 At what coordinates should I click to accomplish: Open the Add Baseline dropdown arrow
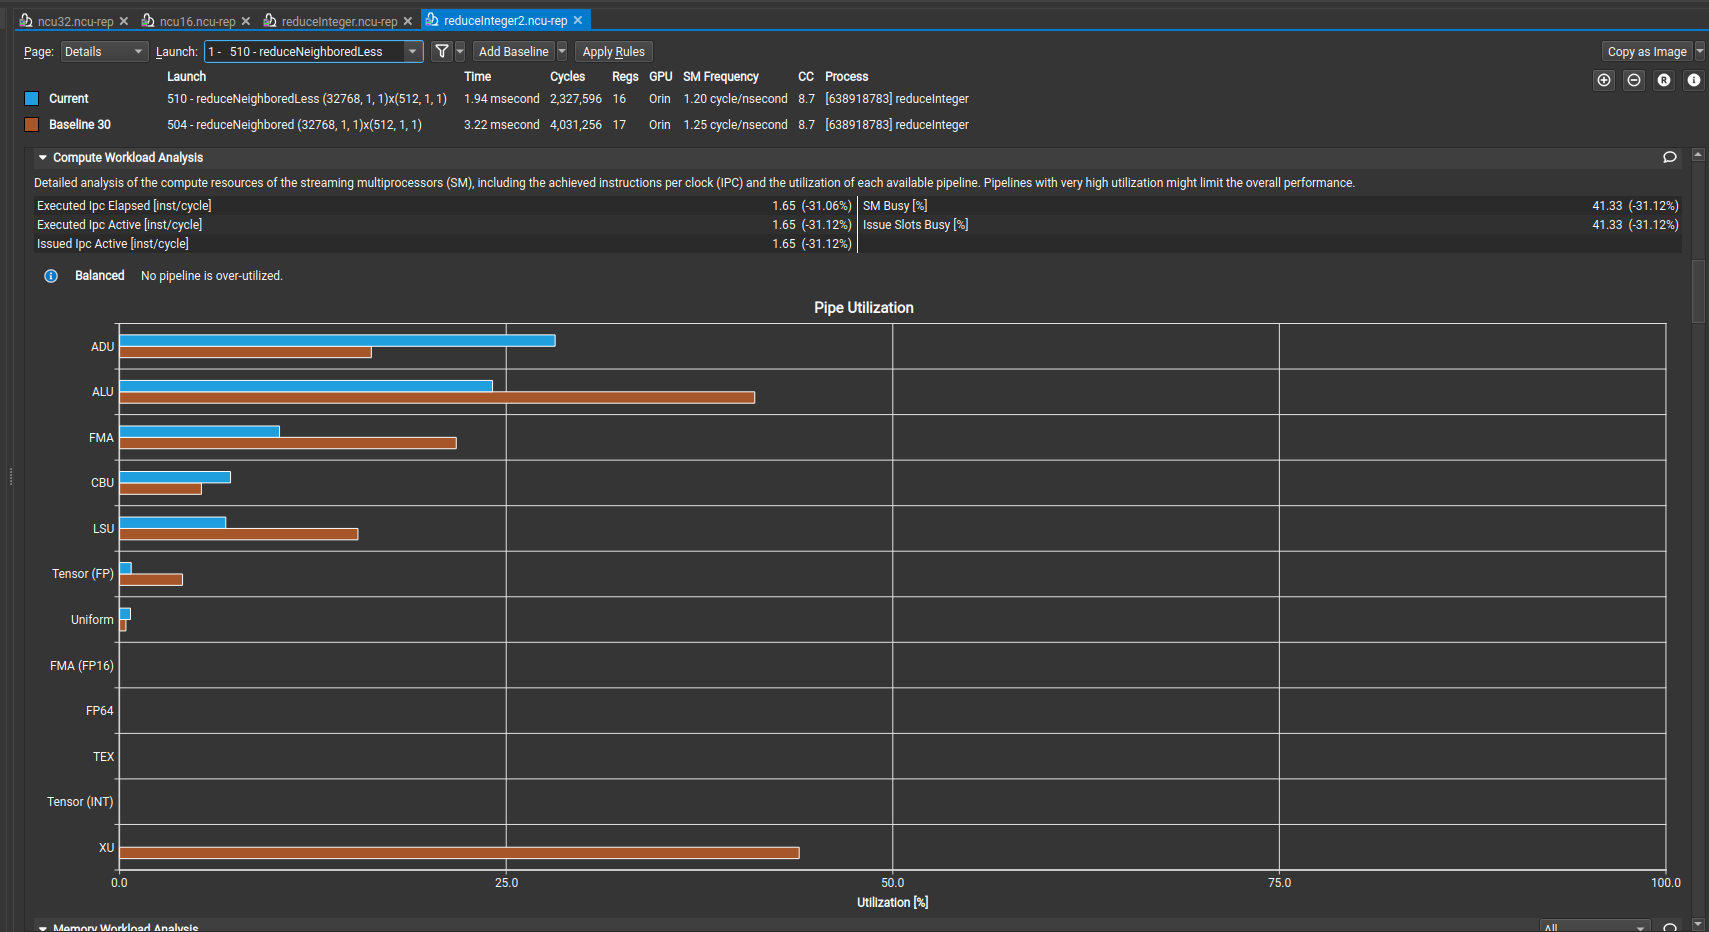click(x=562, y=51)
